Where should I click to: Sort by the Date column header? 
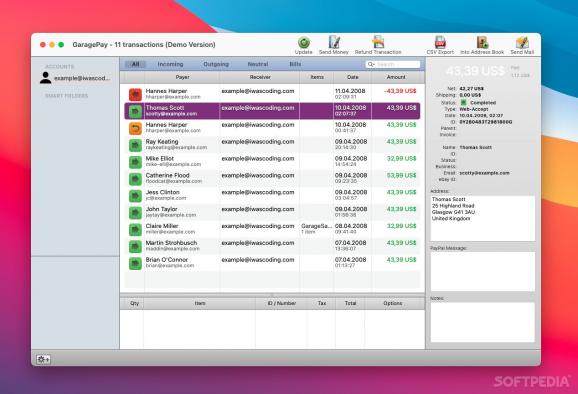(x=353, y=77)
